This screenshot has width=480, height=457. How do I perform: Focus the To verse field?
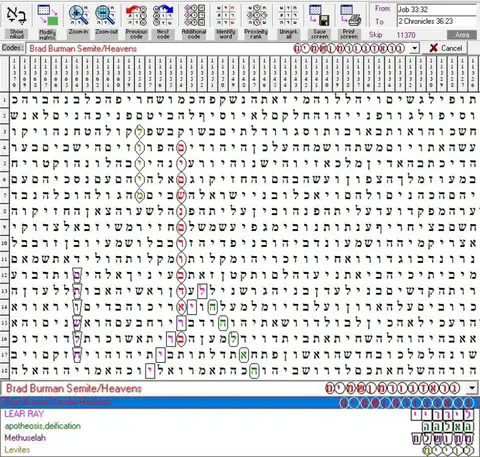tap(437, 21)
